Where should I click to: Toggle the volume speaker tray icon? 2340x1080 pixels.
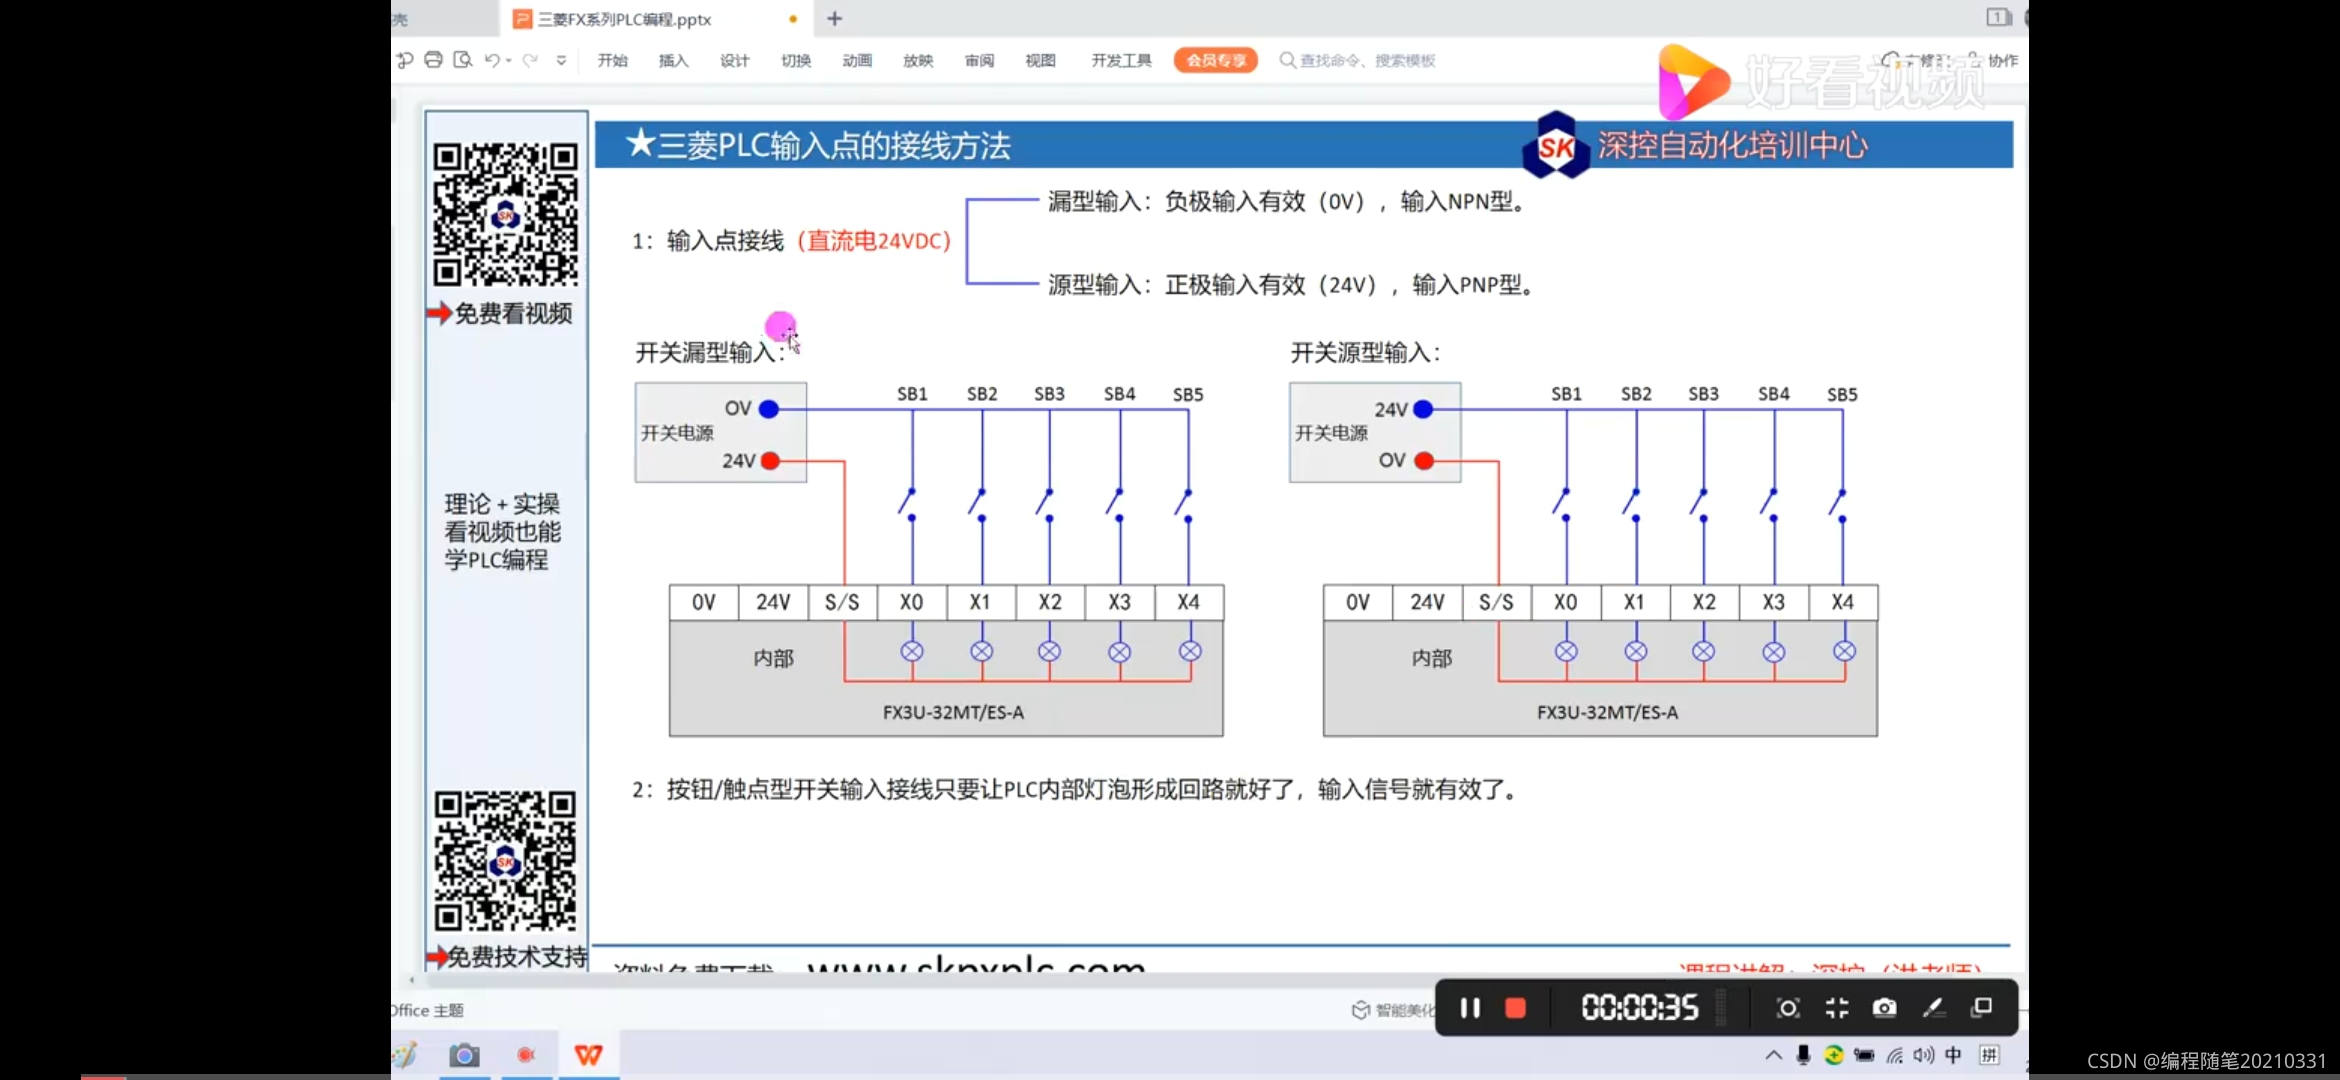coord(1923,1055)
